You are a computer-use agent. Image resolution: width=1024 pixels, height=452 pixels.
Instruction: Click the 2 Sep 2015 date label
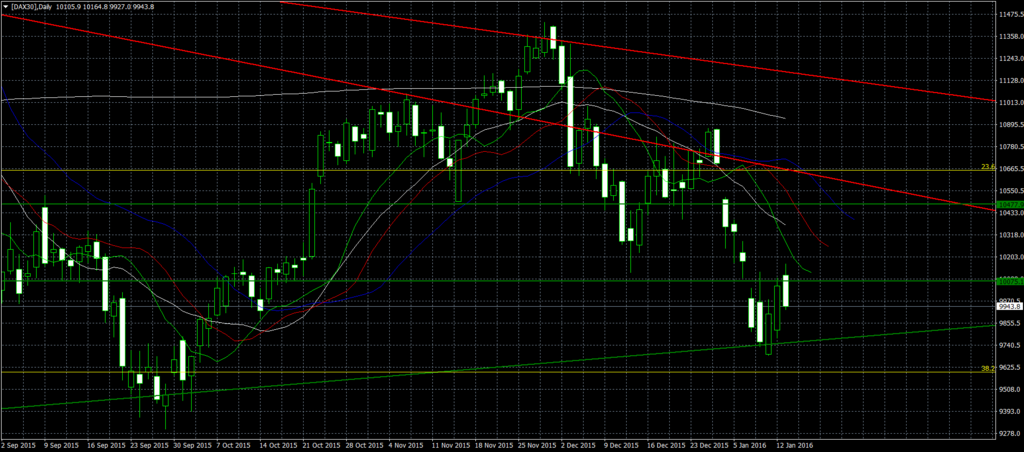coord(19,445)
